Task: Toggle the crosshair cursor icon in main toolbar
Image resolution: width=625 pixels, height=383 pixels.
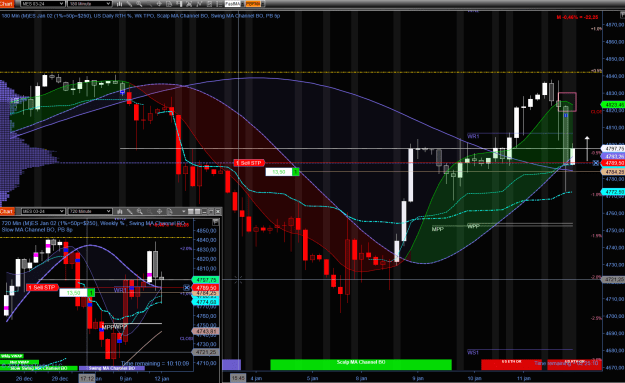Action: pos(159,4)
